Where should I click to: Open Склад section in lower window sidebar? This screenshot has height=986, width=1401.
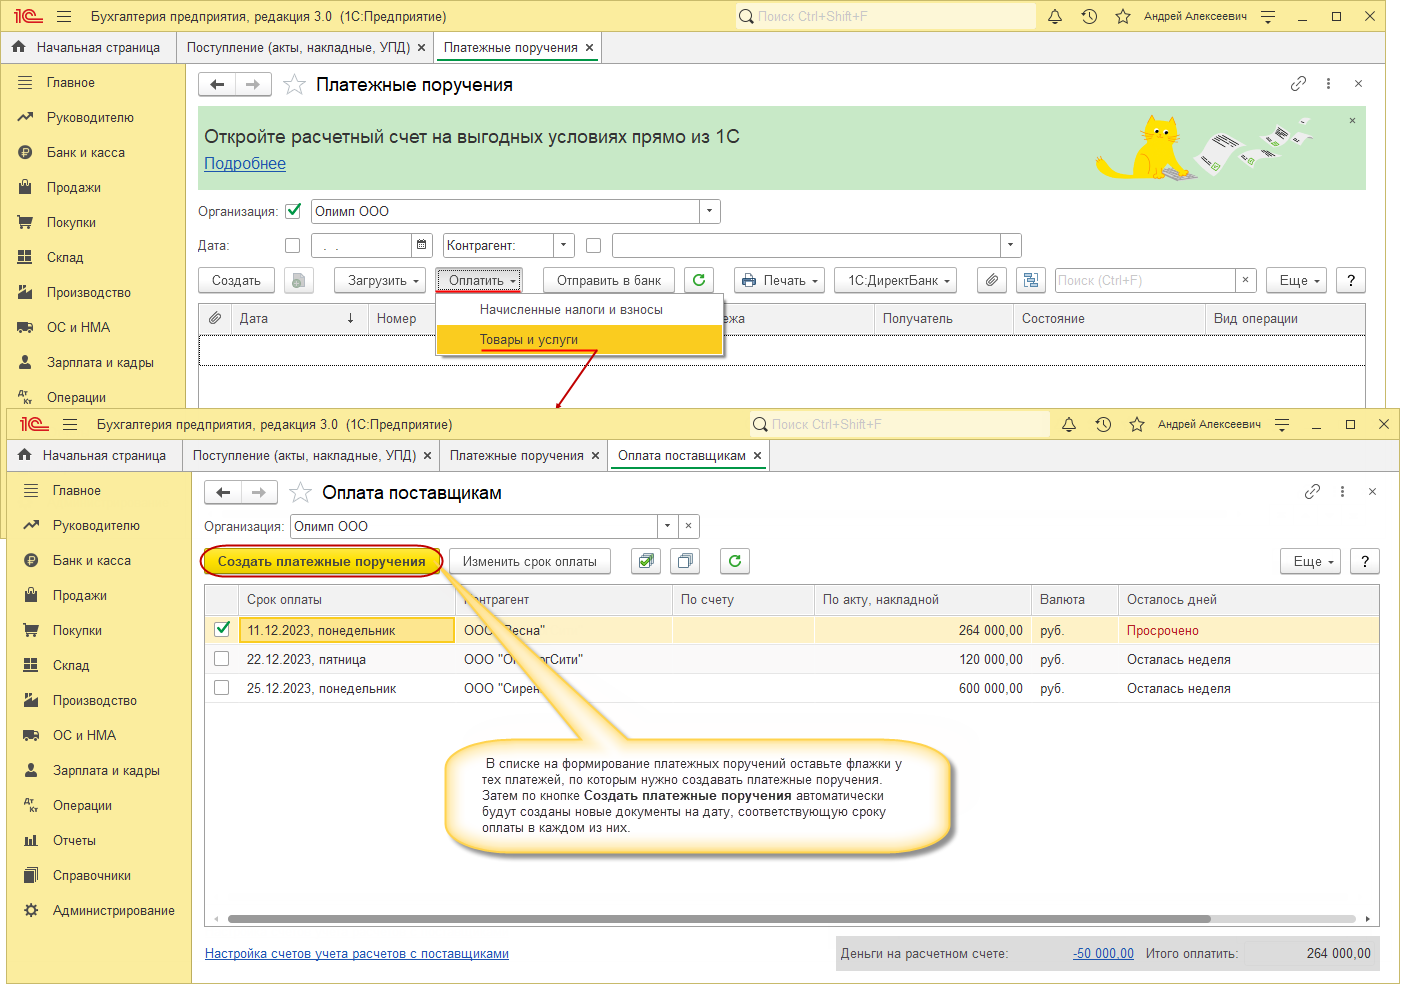pos(71,665)
